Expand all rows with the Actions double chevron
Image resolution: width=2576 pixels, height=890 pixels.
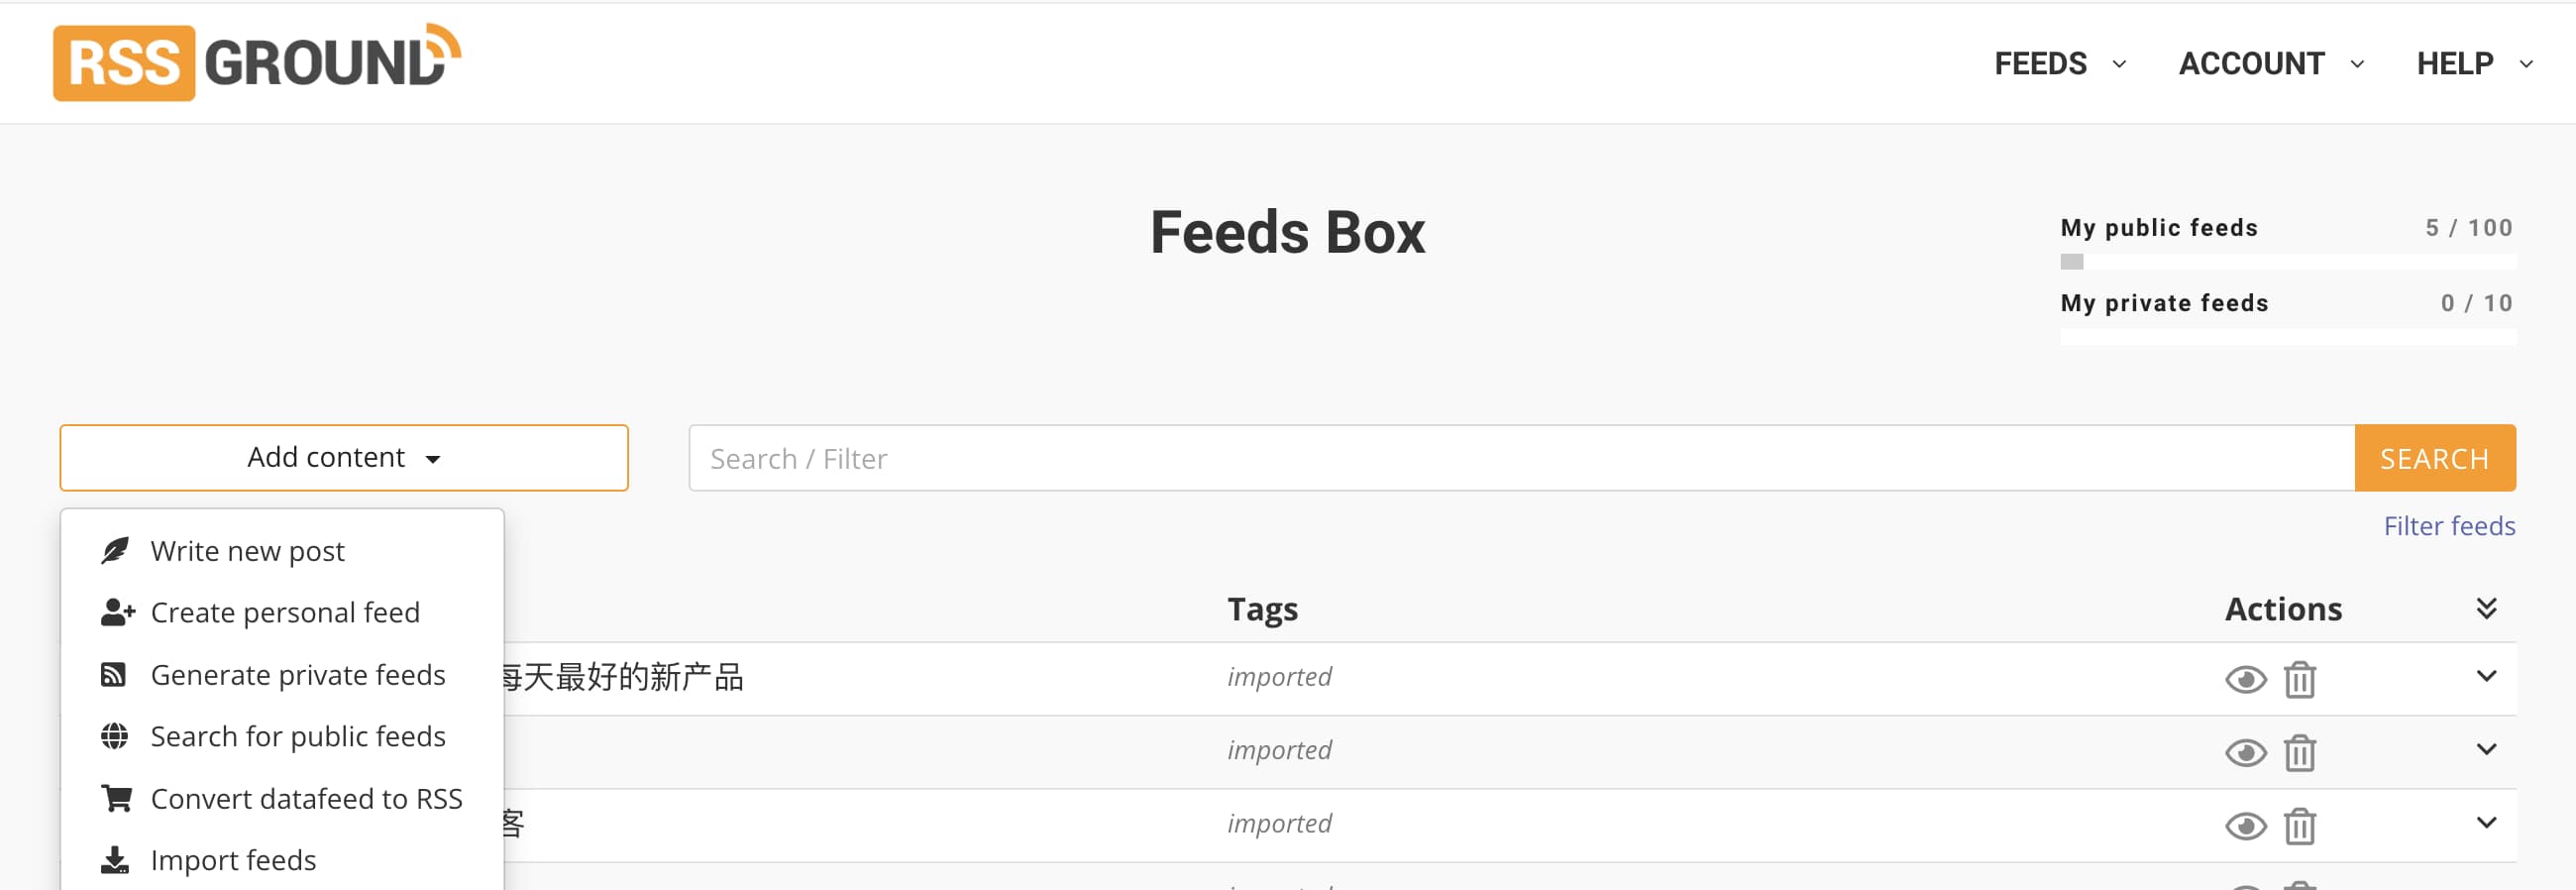(x=2486, y=609)
